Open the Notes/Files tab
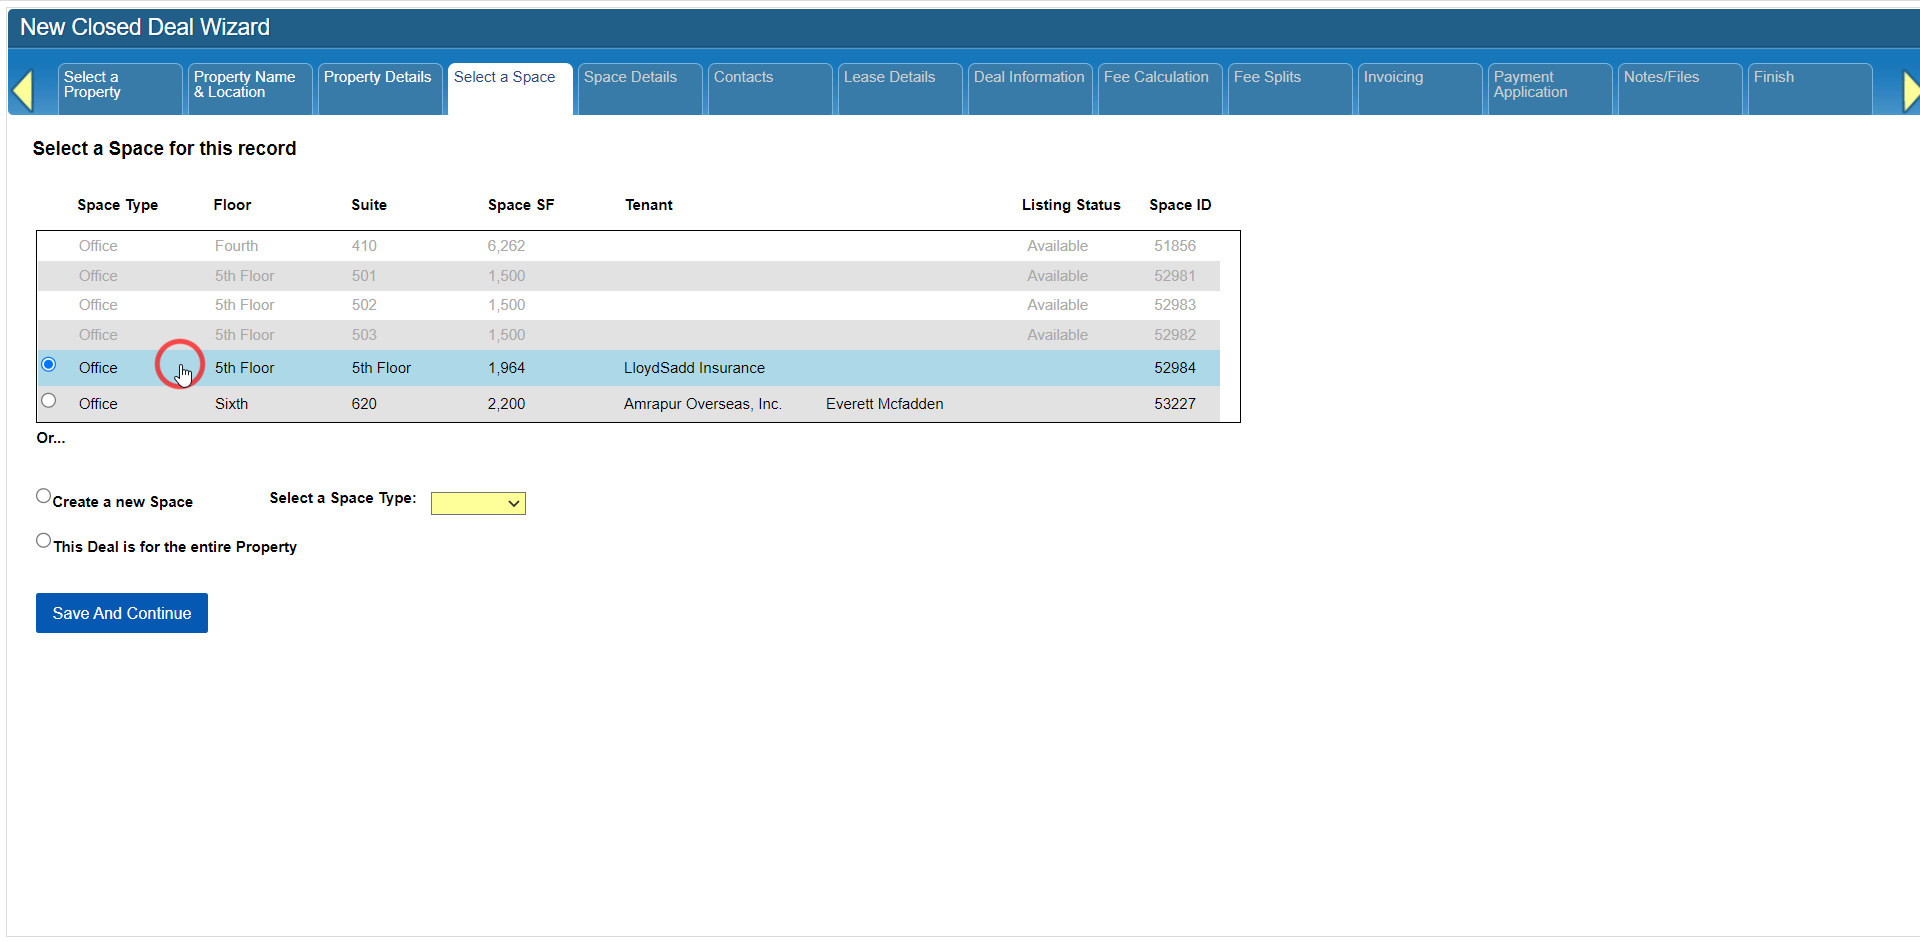This screenshot has height=942, width=1920. click(1680, 89)
